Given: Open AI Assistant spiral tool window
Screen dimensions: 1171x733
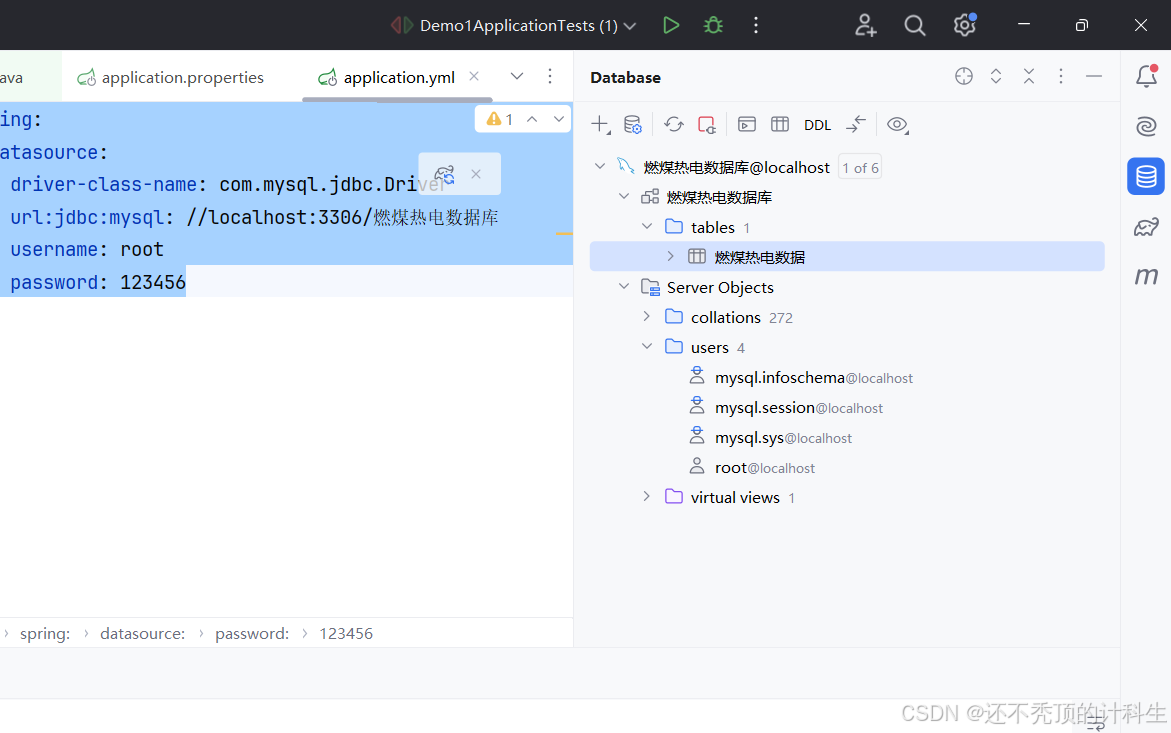Looking at the screenshot, I should (x=1146, y=126).
